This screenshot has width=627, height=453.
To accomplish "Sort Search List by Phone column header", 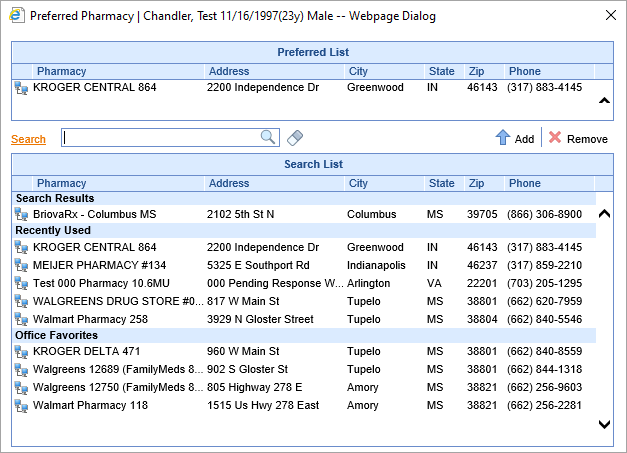I will coord(525,183).
